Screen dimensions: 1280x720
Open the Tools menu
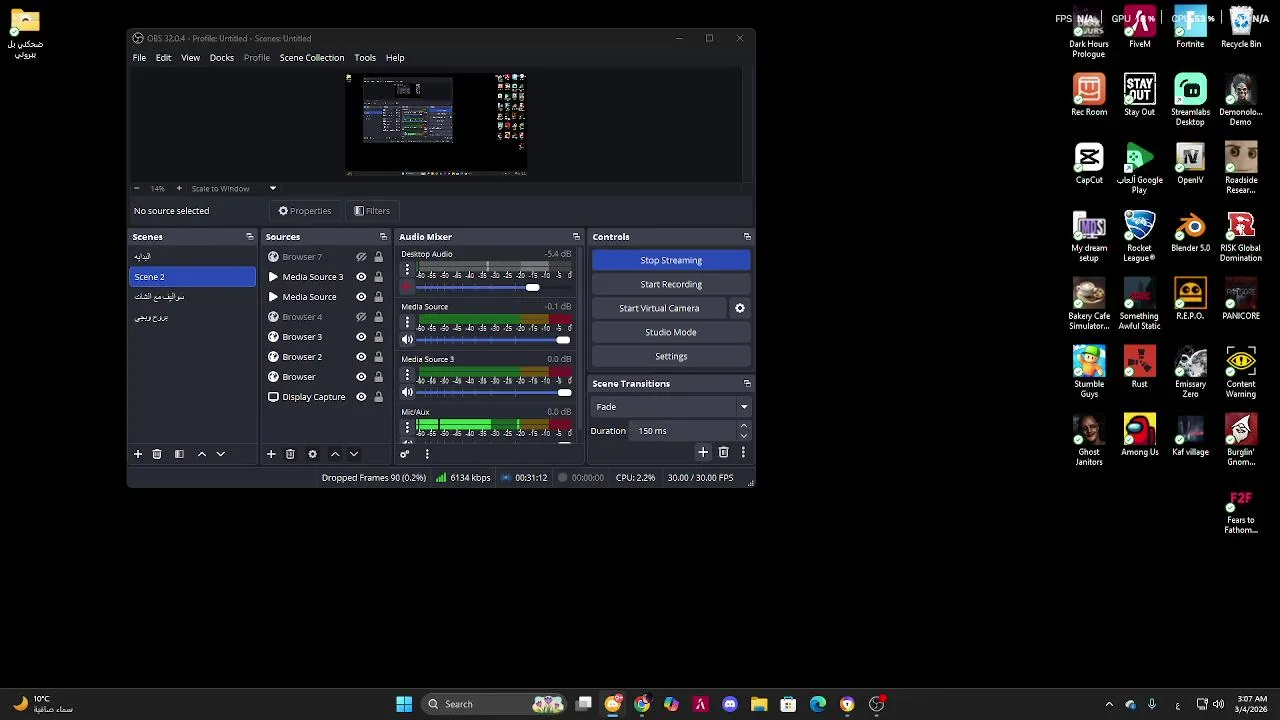(365, 58)
